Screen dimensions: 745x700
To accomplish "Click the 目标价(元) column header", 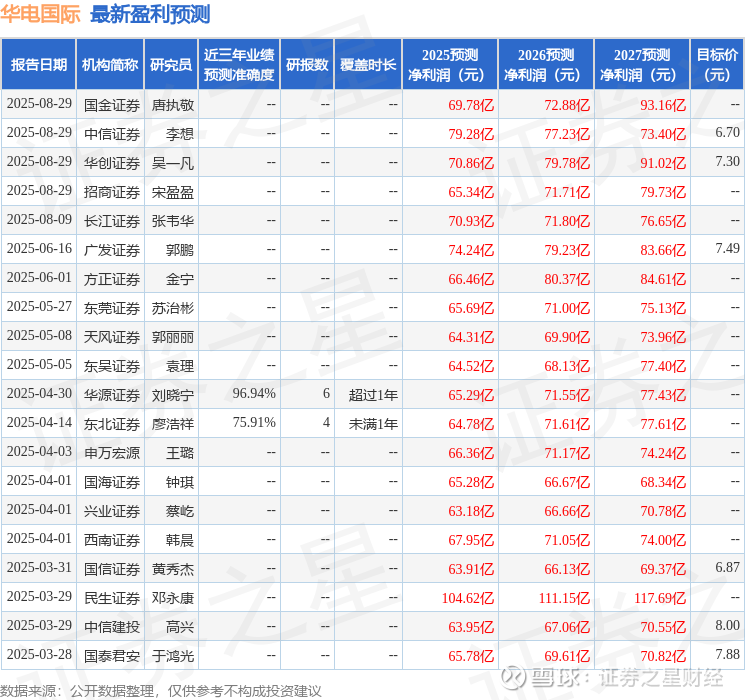I will 717,65.
